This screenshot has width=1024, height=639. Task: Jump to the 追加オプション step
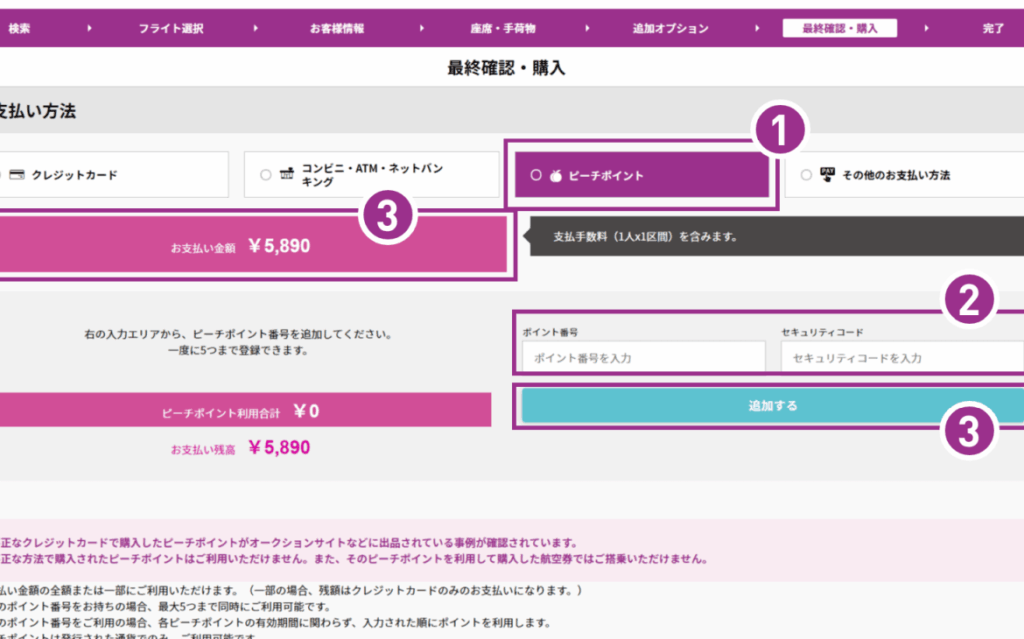tap(670, 28)
